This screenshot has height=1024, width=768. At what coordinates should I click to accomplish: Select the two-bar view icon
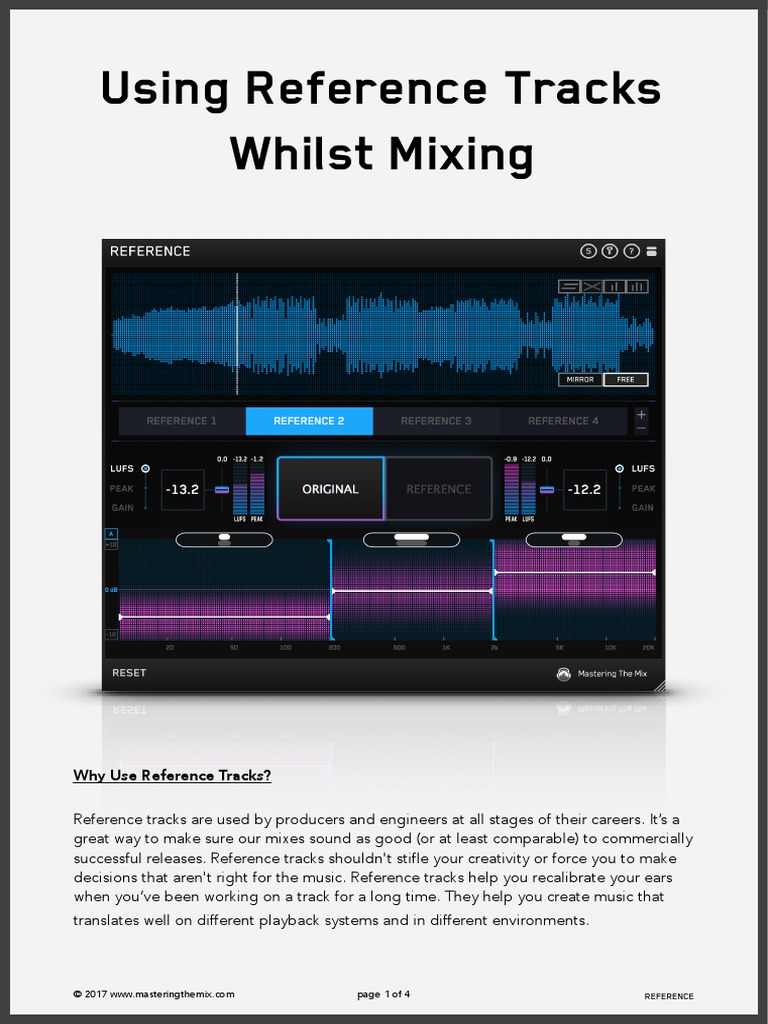point(614,286)
